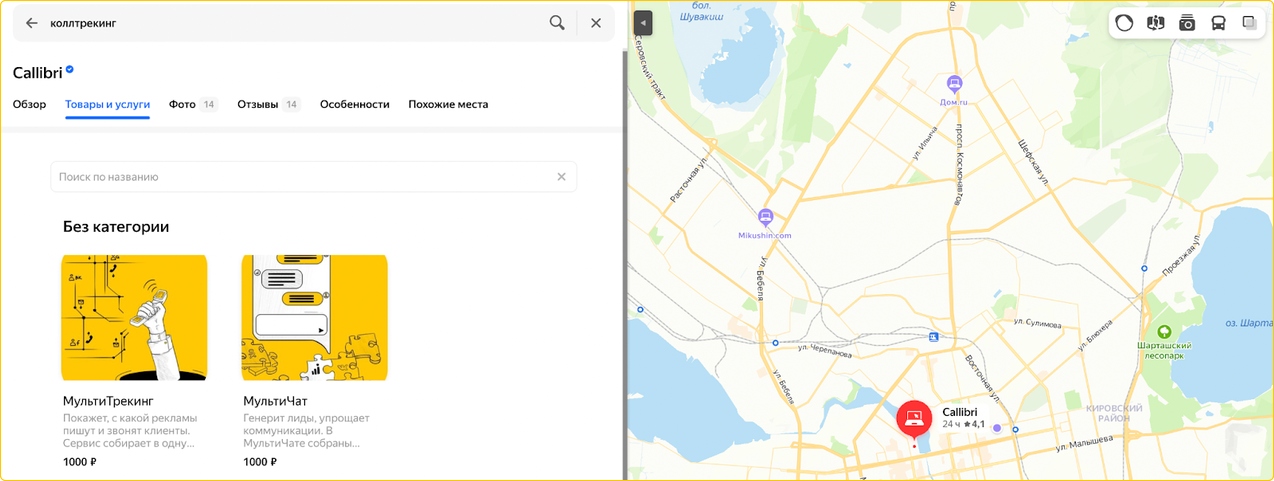Open photos camera icon on map toolbar
Viewport: 1274px width, 481px height.
1187,23
